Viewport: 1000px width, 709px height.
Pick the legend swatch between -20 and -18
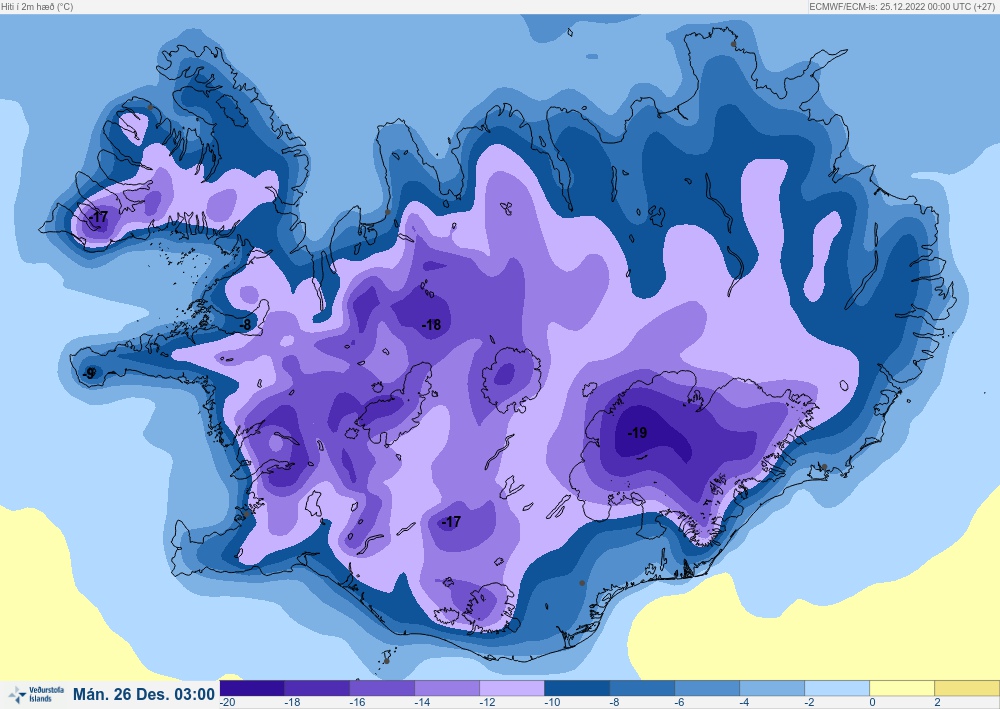pyautogui.click(x=252, y=689)
